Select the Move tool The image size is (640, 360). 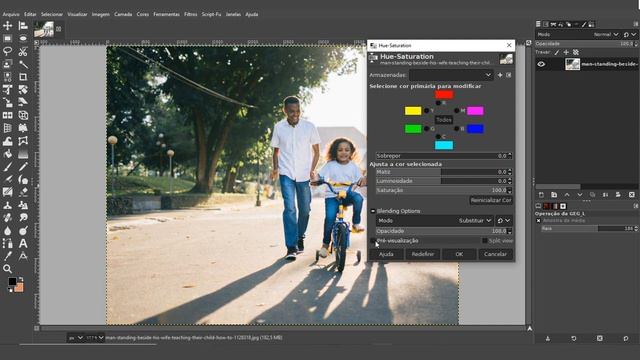coord(7,26)
